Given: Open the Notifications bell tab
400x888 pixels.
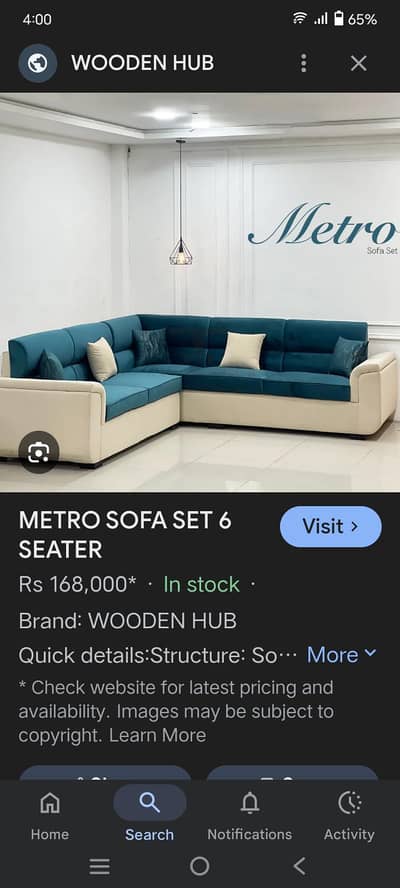Looking at the screenshot, I should [249, 816].
